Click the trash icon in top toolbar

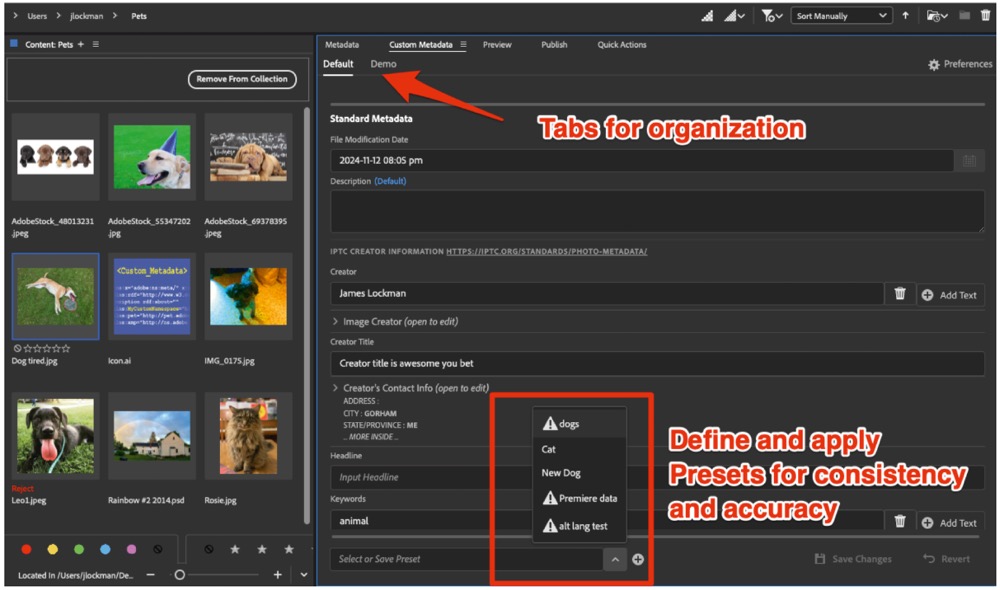[984, 16]
